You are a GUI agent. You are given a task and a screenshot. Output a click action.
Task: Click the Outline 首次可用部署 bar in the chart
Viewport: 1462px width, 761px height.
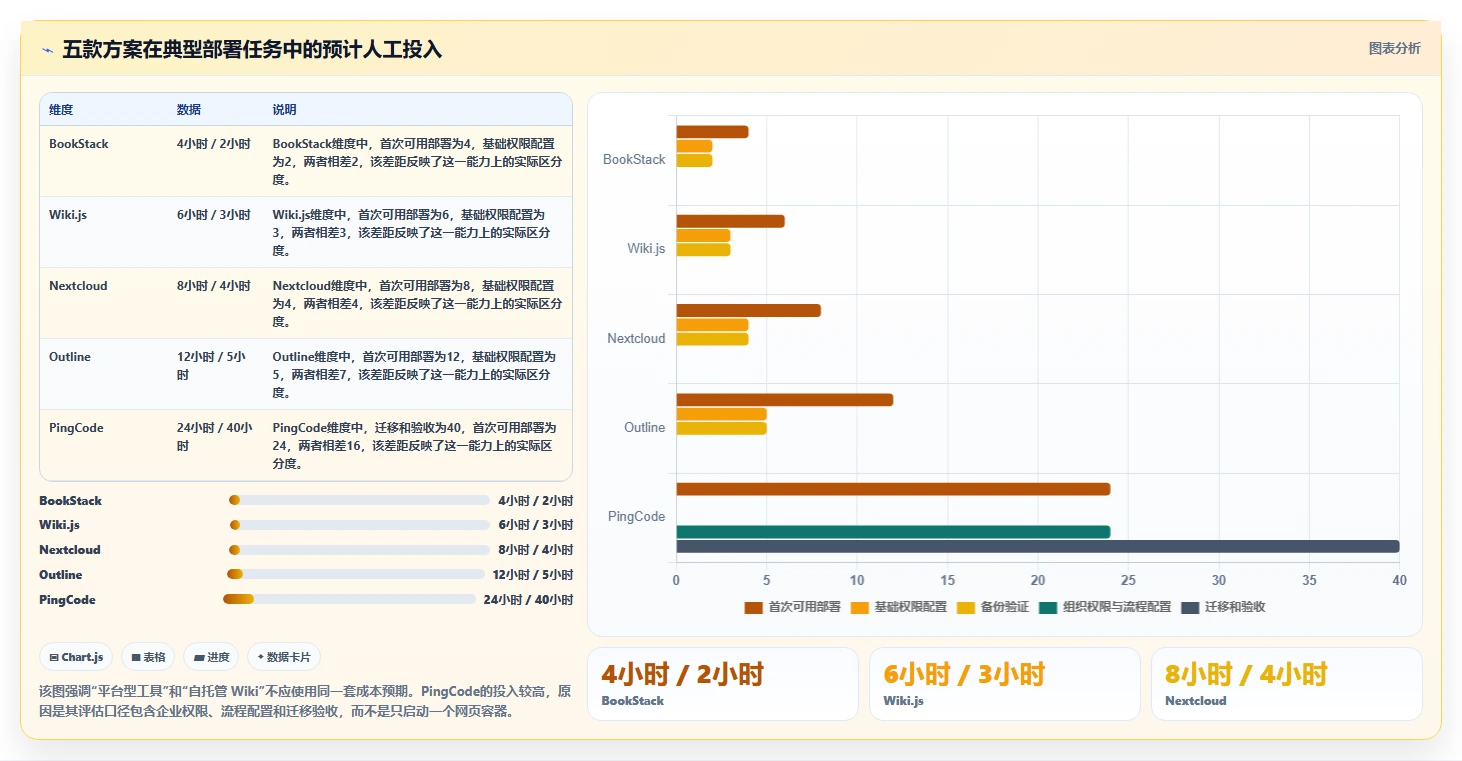[785, 400]
